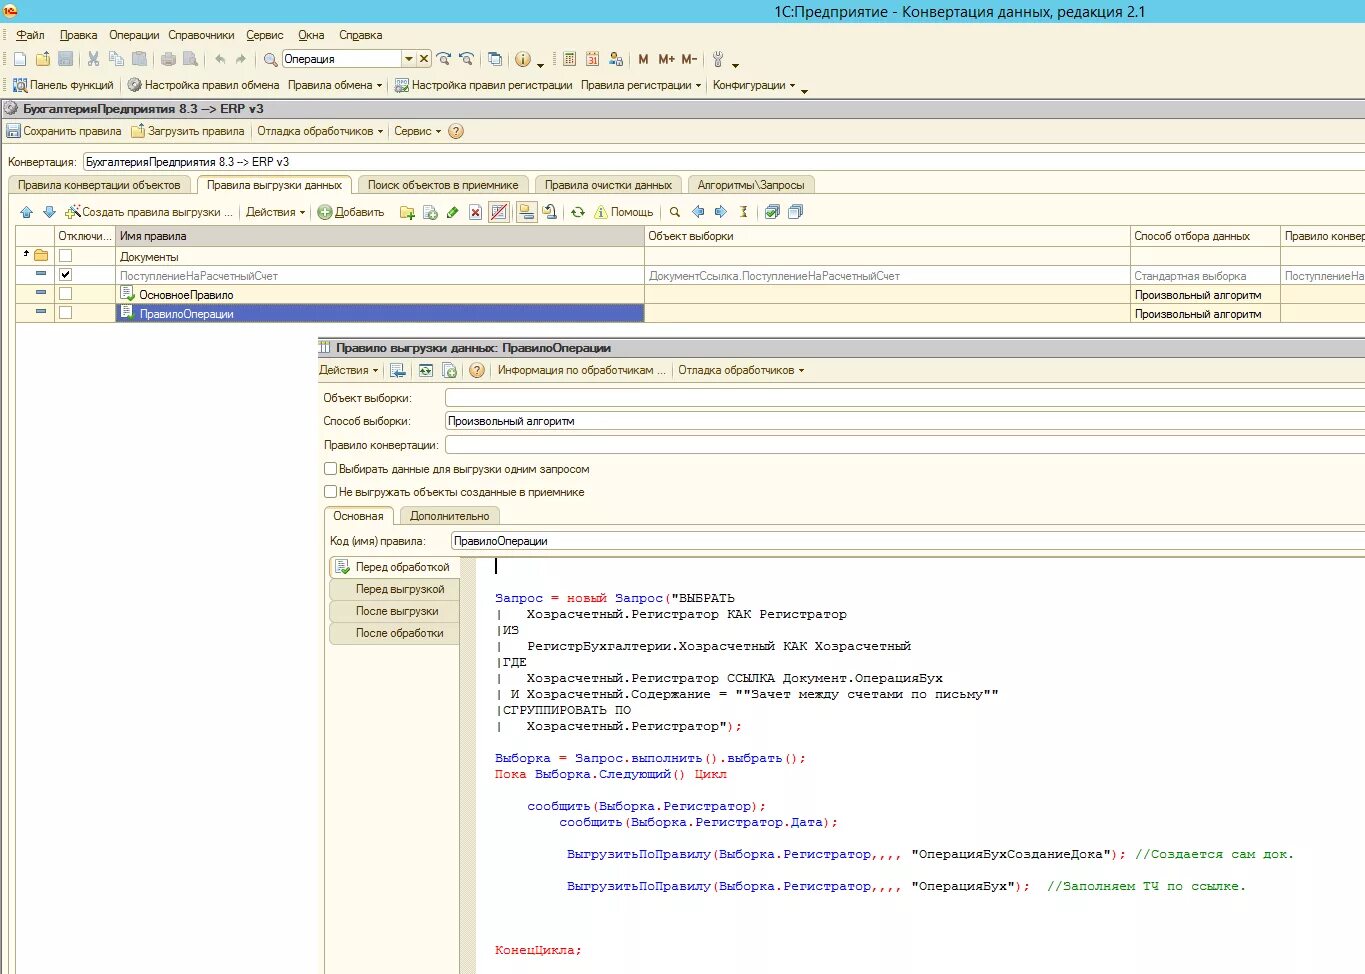Toggle disable checkbox for ПравилоОперации row
Image resolution: width=1365 pixels, height=974 pixels.
pos(65,313)
